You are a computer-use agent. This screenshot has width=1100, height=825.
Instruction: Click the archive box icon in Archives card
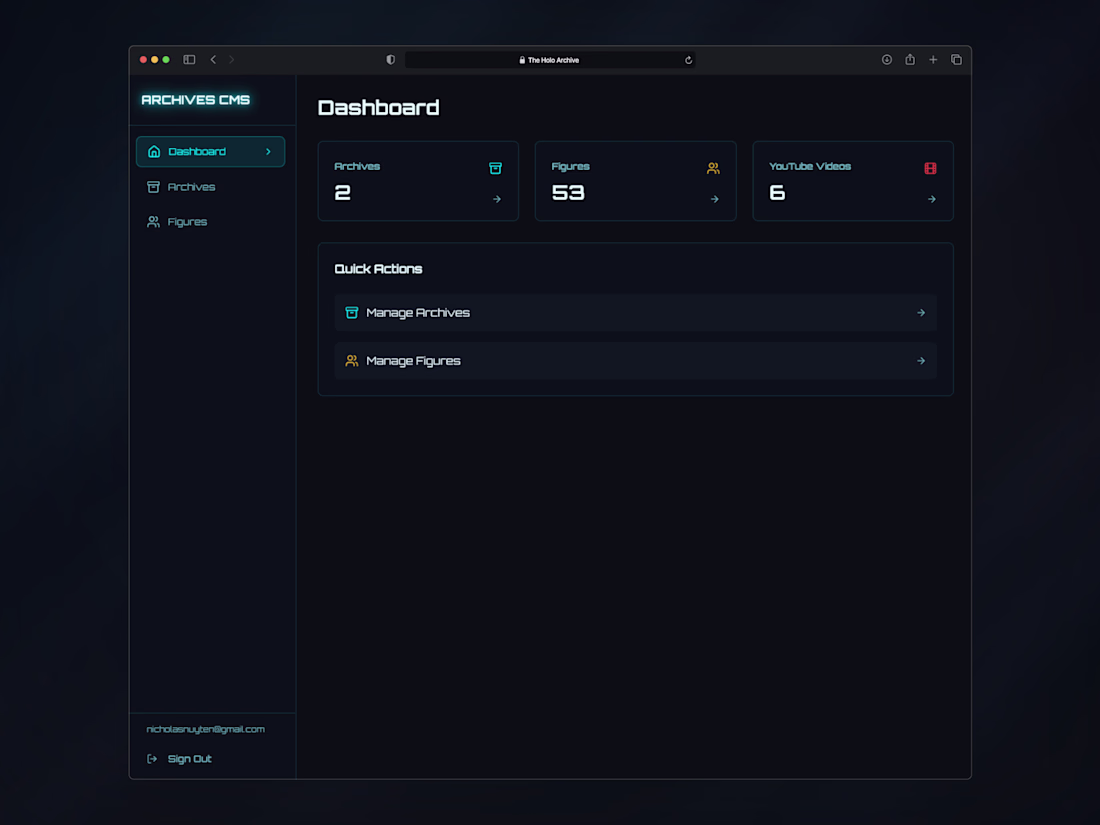(495, 168)
